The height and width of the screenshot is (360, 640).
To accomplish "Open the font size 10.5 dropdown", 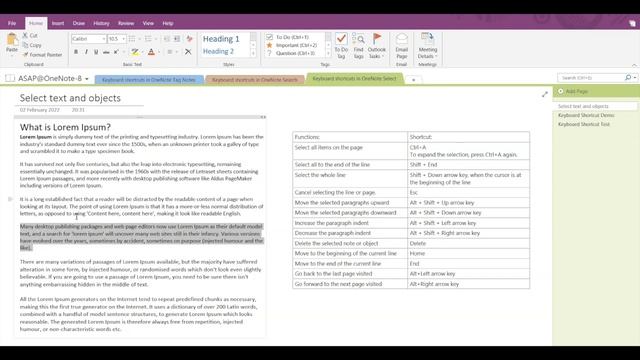I will (124, 39).
